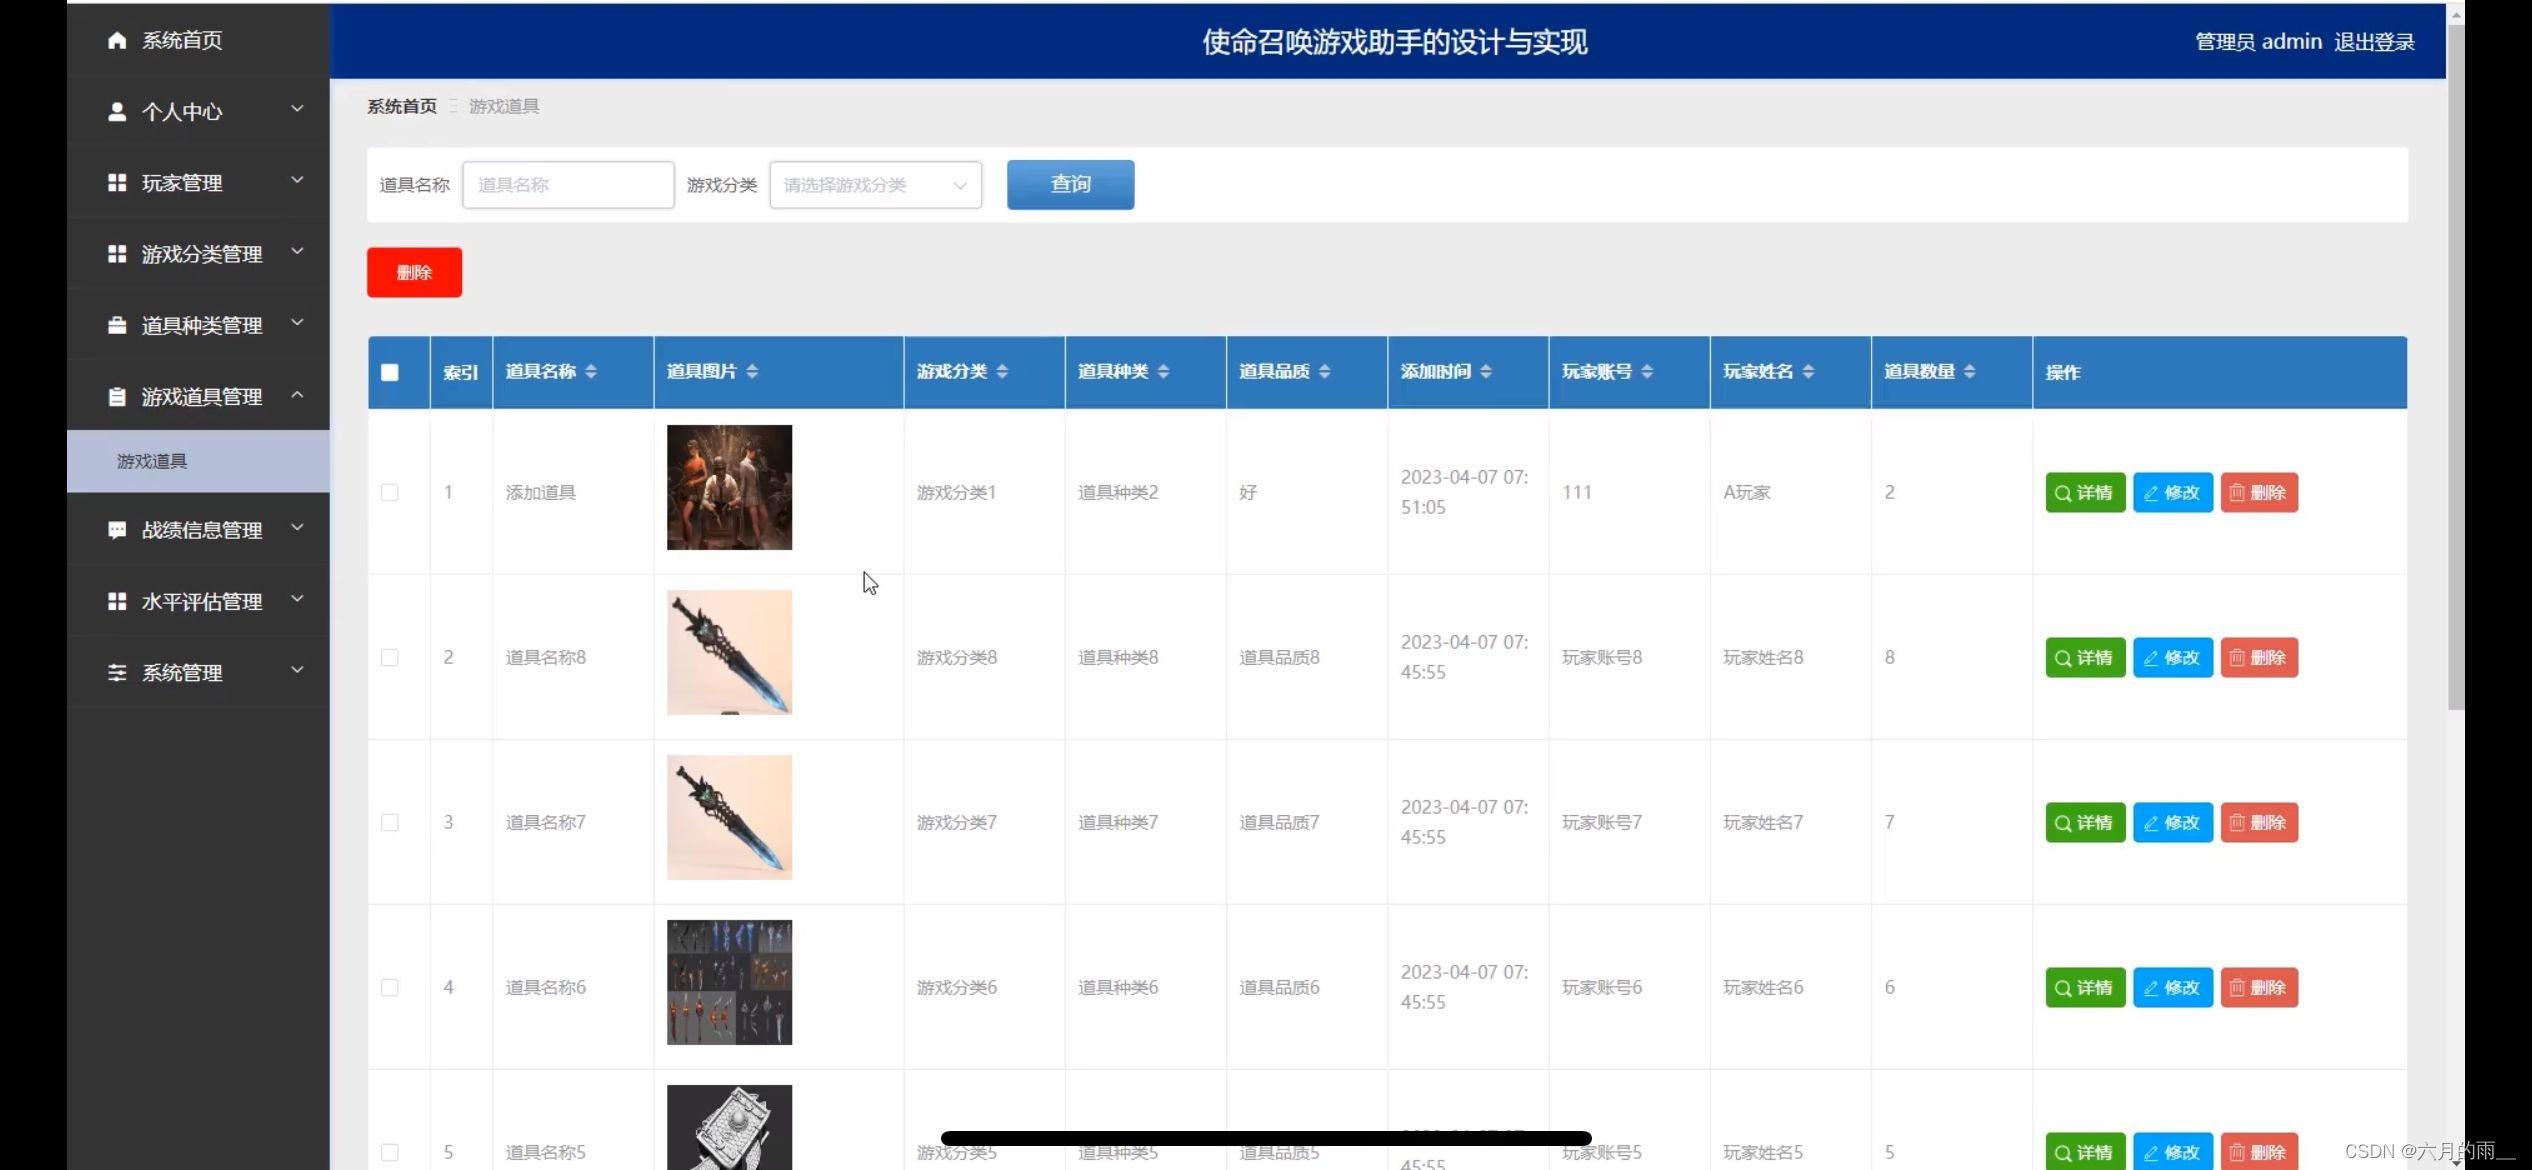Expand the 游戏分类管理 chevron

click(297, 252)
